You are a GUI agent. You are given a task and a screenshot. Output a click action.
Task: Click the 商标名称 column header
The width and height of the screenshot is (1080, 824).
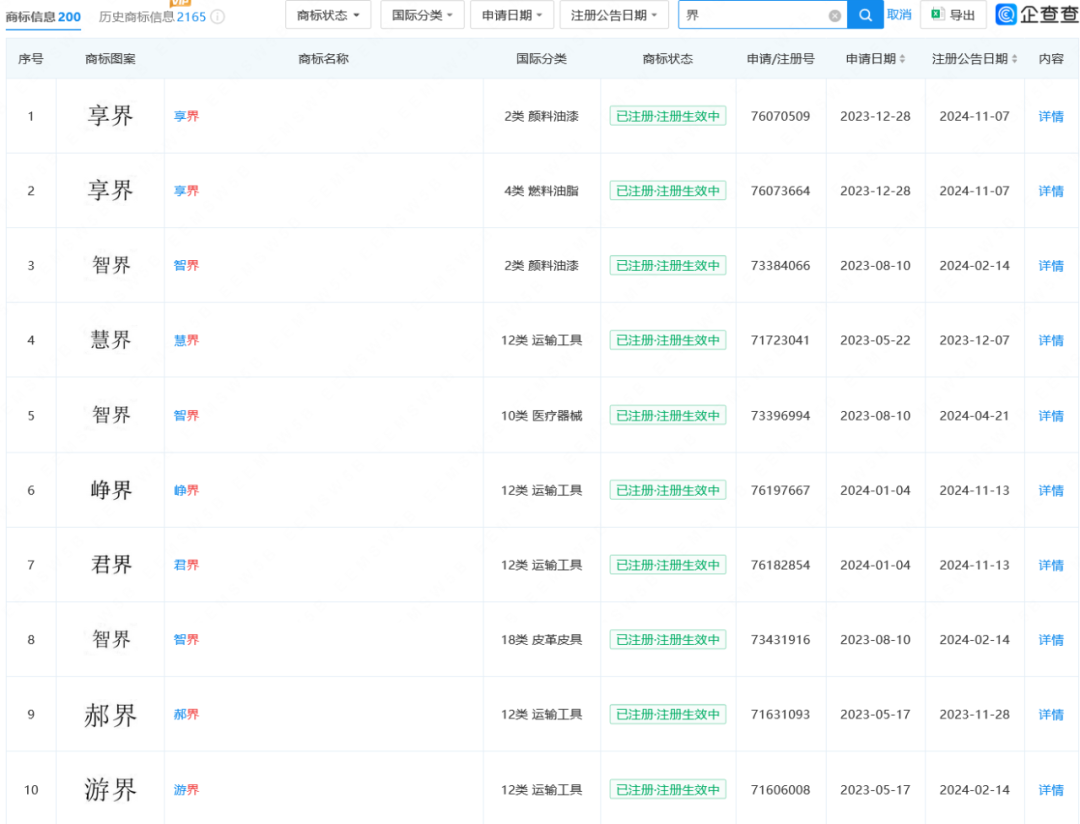tap(324, 59)
